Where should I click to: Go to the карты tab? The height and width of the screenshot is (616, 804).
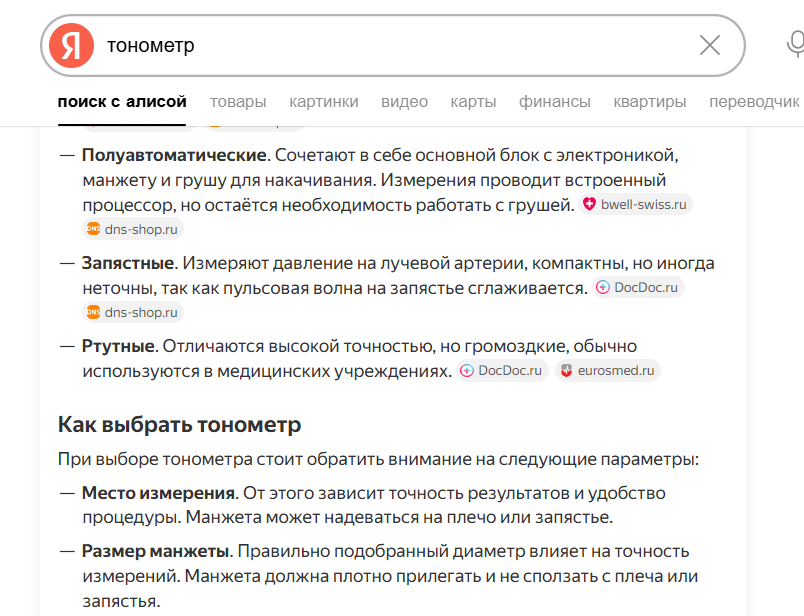point(473,102)
